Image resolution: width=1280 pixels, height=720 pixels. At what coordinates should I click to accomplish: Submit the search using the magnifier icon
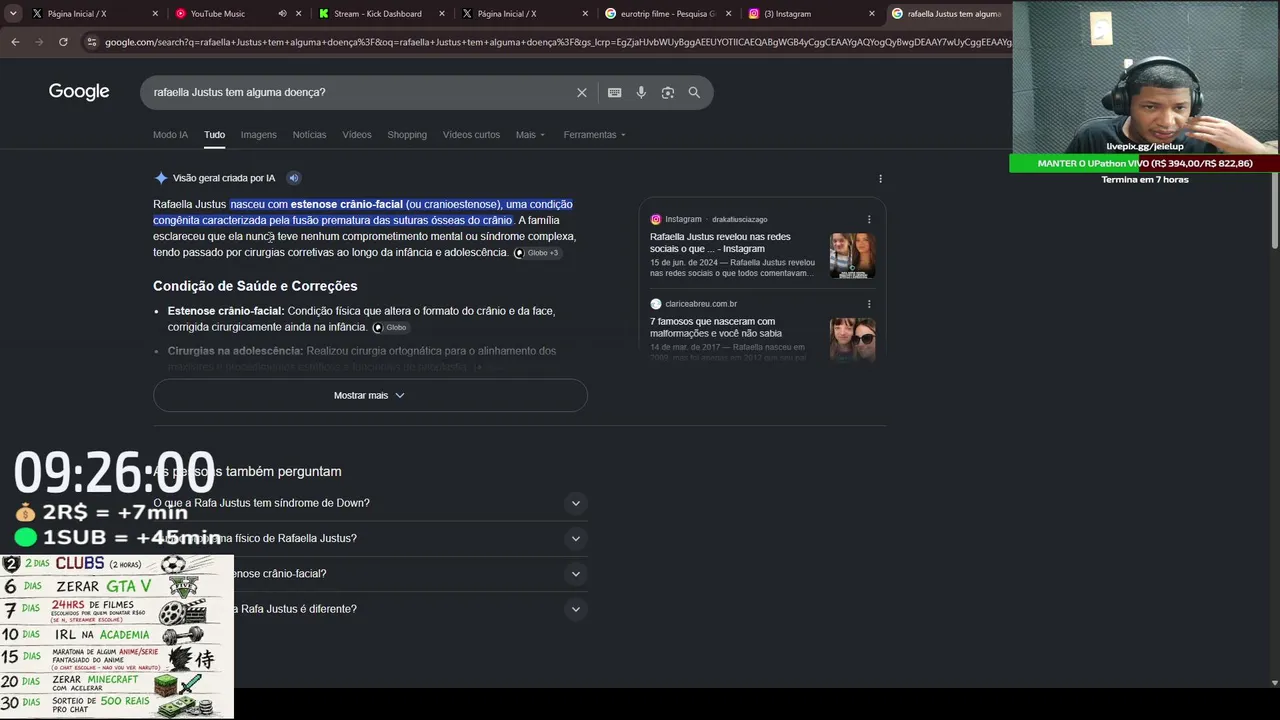click(x=694, y=93)
